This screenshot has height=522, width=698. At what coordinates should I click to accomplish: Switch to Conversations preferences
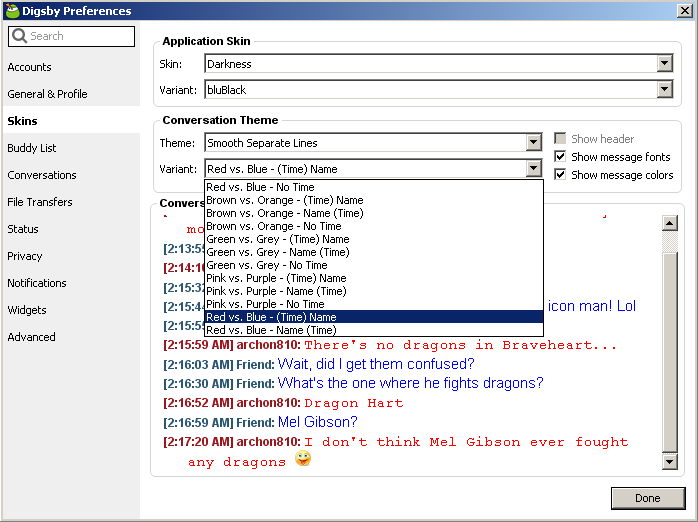click(x=71, y=175)
